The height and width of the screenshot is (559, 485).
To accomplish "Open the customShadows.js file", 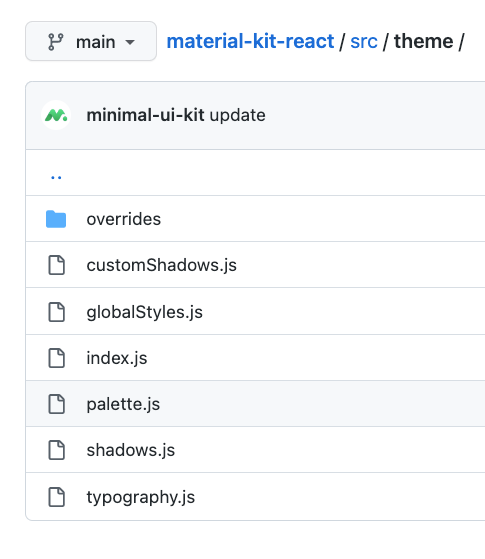I will [162, 265].
